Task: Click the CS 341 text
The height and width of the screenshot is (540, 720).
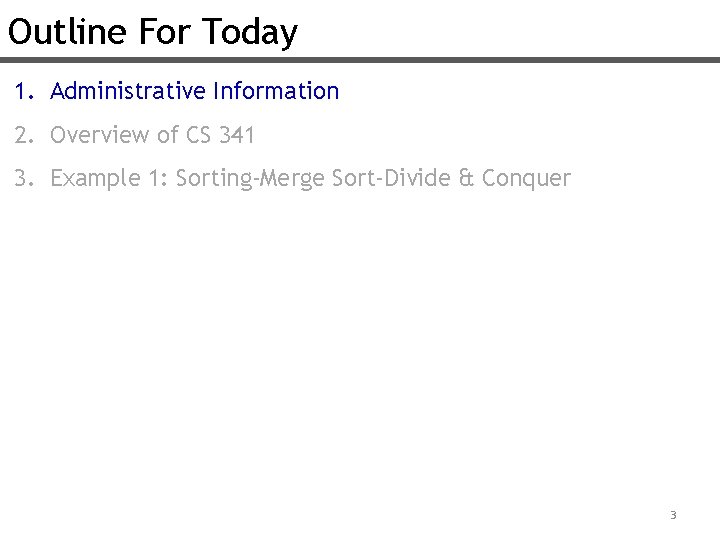Action: 220,135
